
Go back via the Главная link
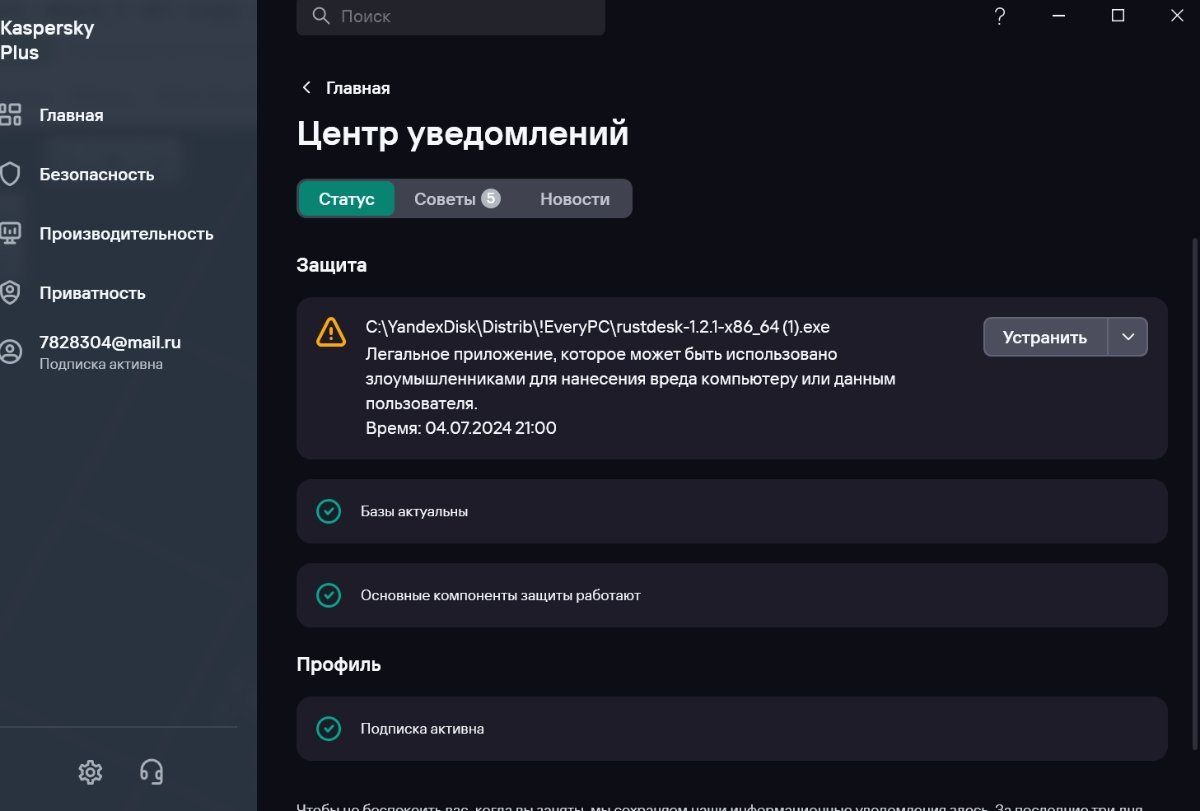pos(346,88)
